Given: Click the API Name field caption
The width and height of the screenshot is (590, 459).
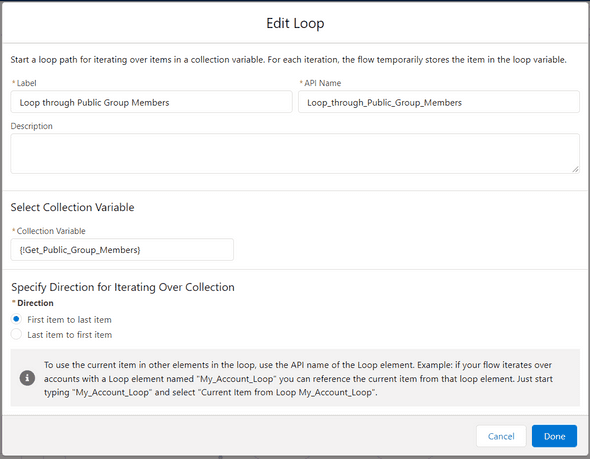Looking at the screenshot, I should (x=320, y=83).
